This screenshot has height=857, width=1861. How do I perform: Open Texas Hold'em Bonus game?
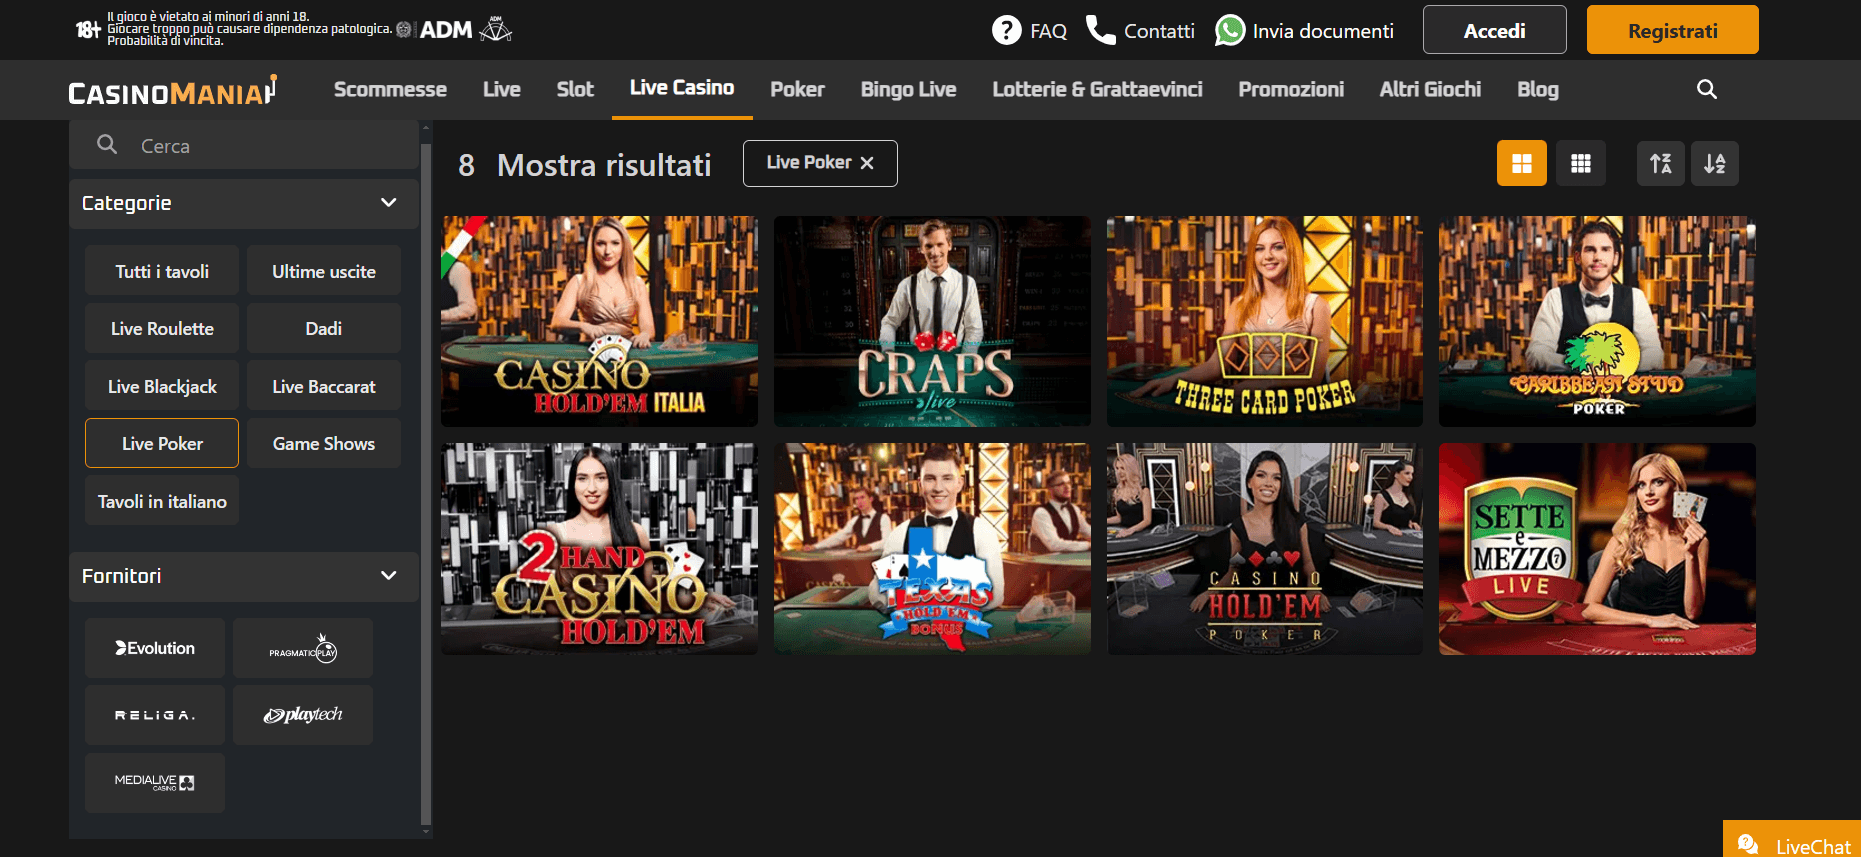[932, 549]
